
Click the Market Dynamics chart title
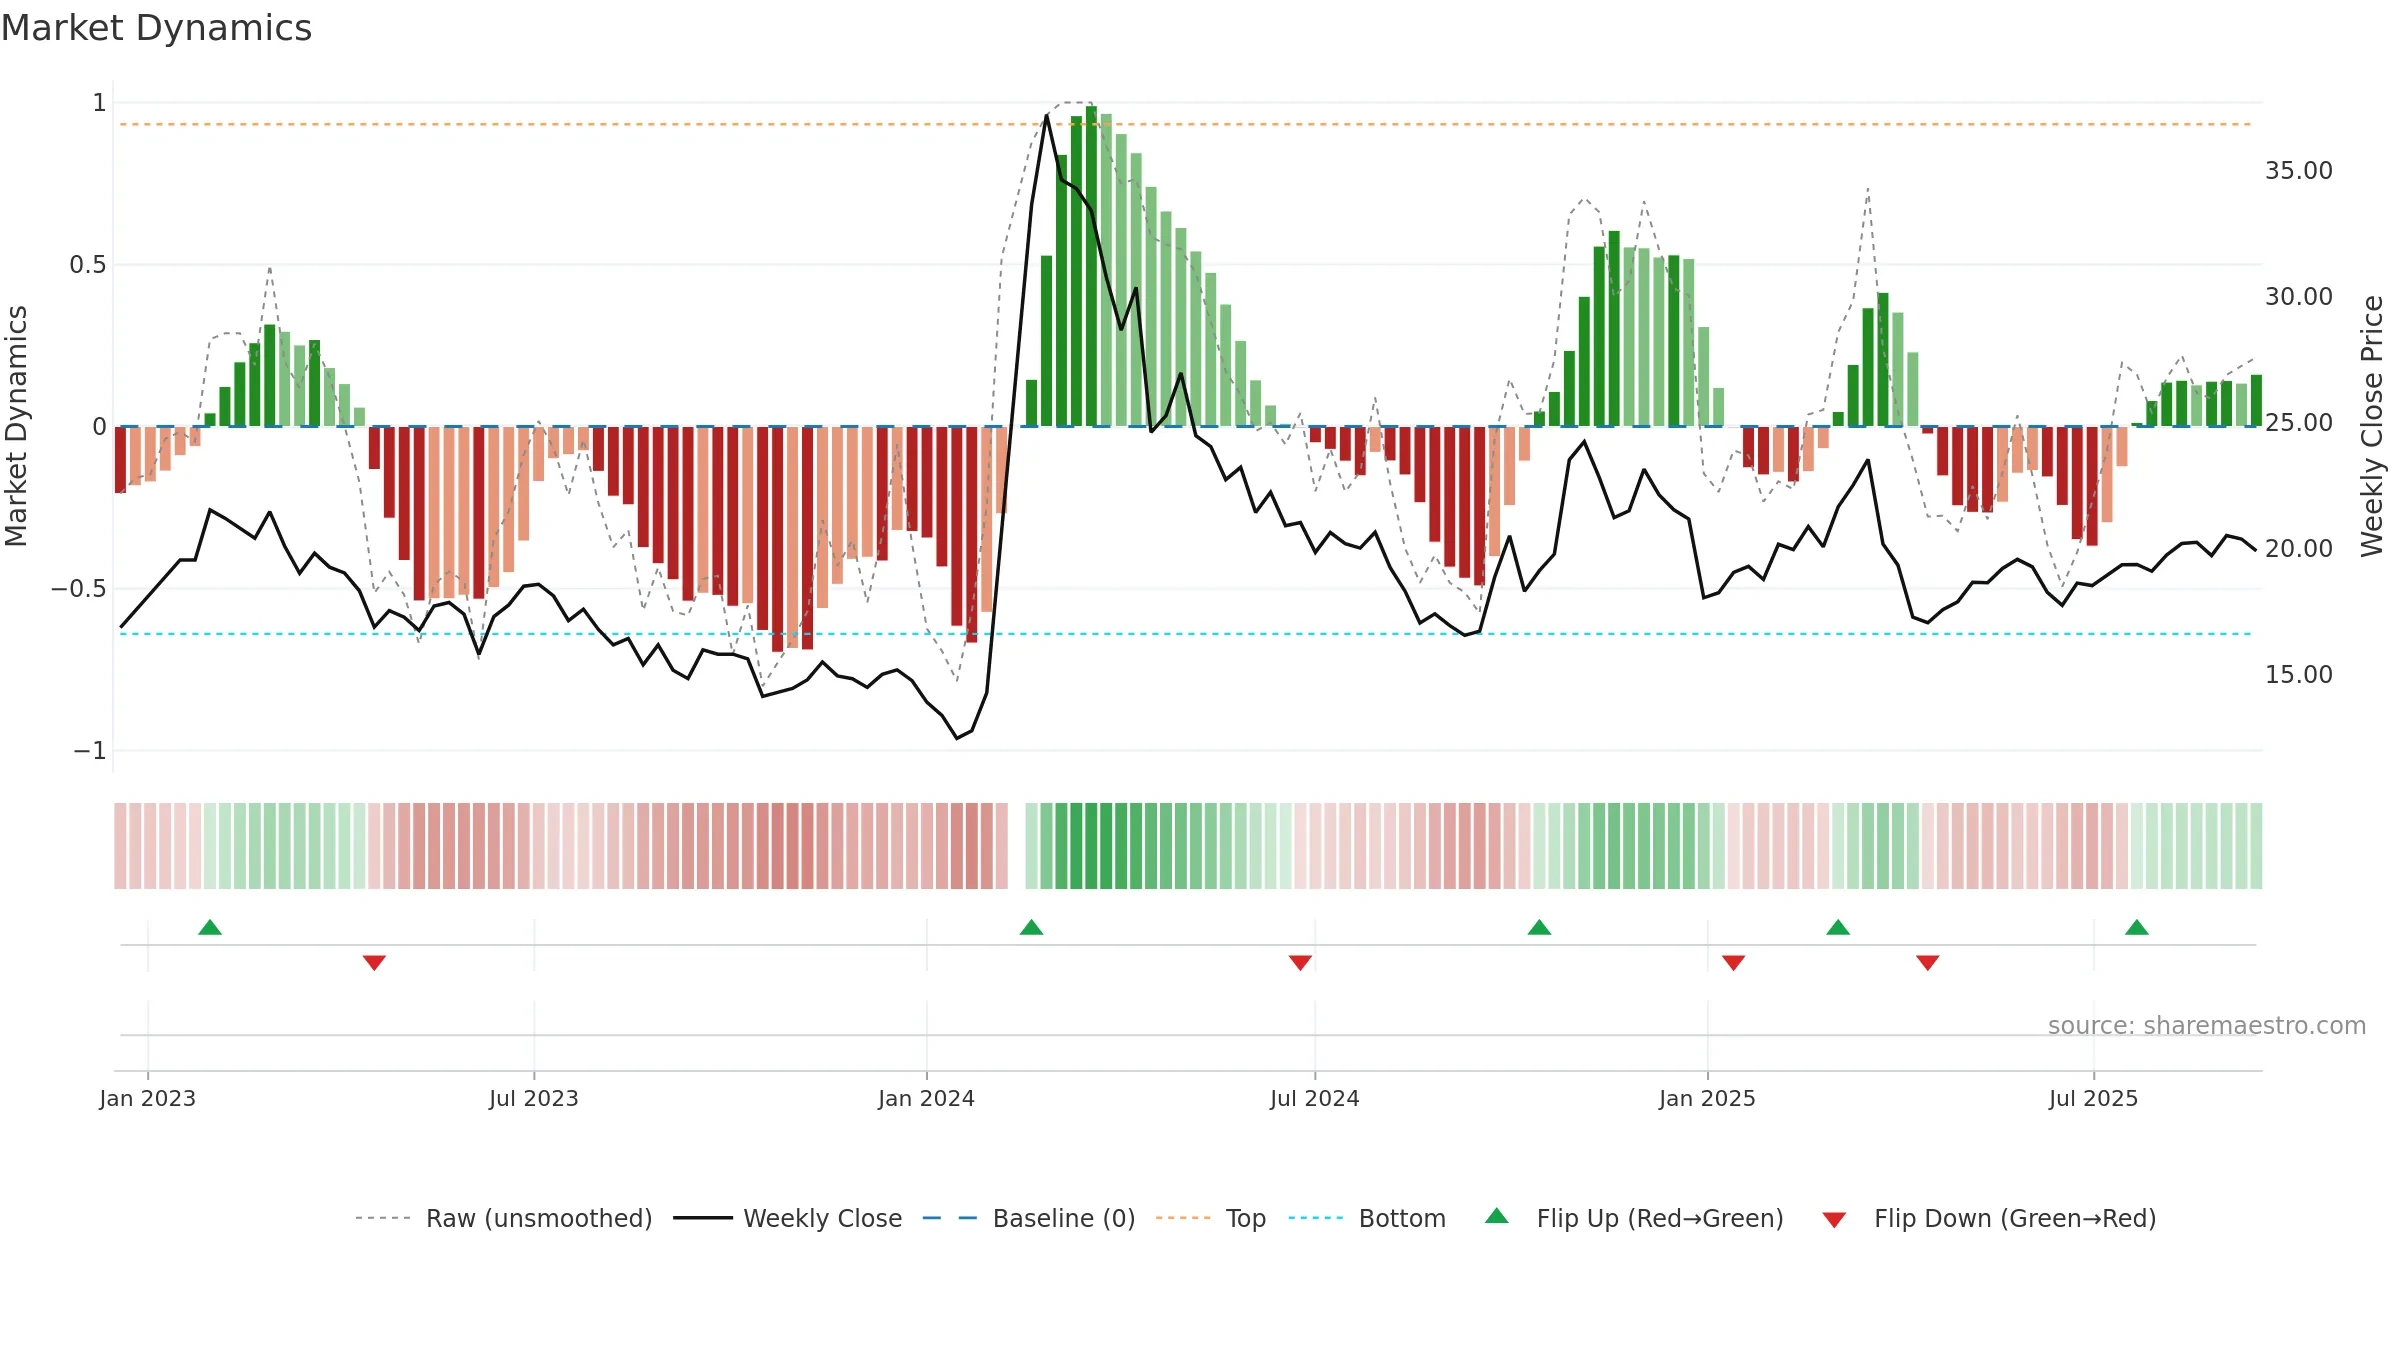[x=156, y=28]
